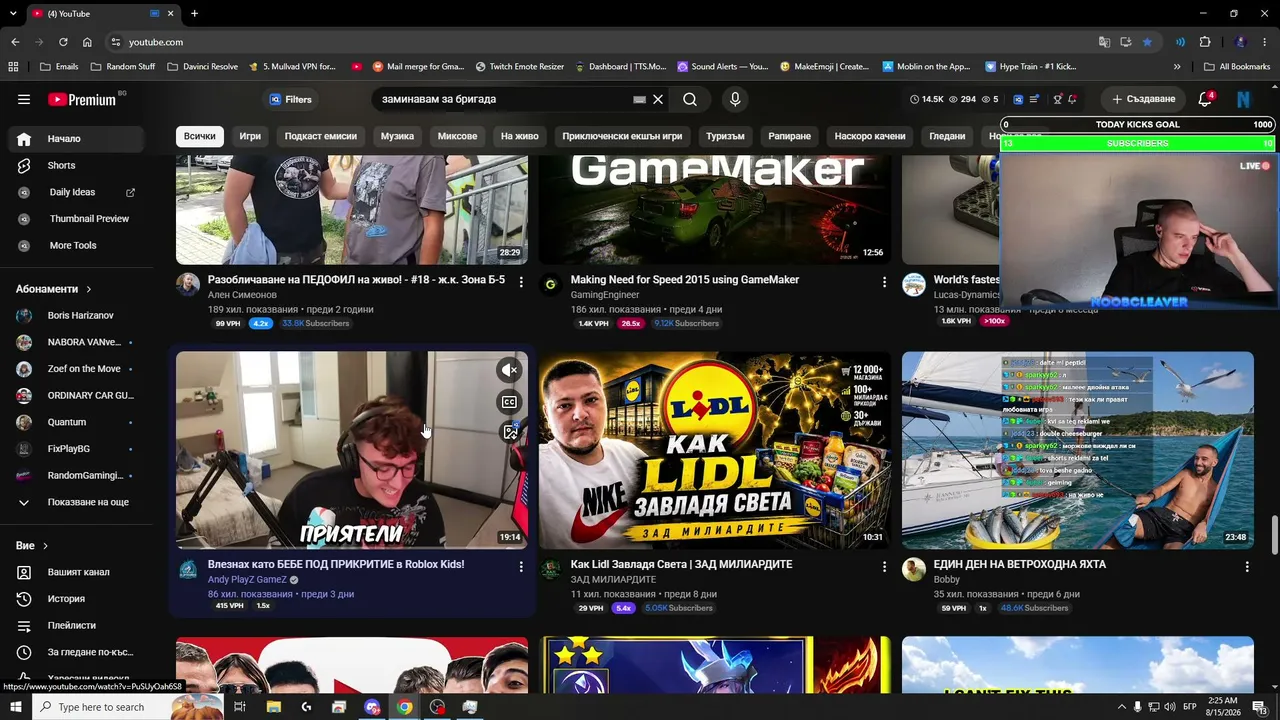Clear the search box text

coord(658,99)
